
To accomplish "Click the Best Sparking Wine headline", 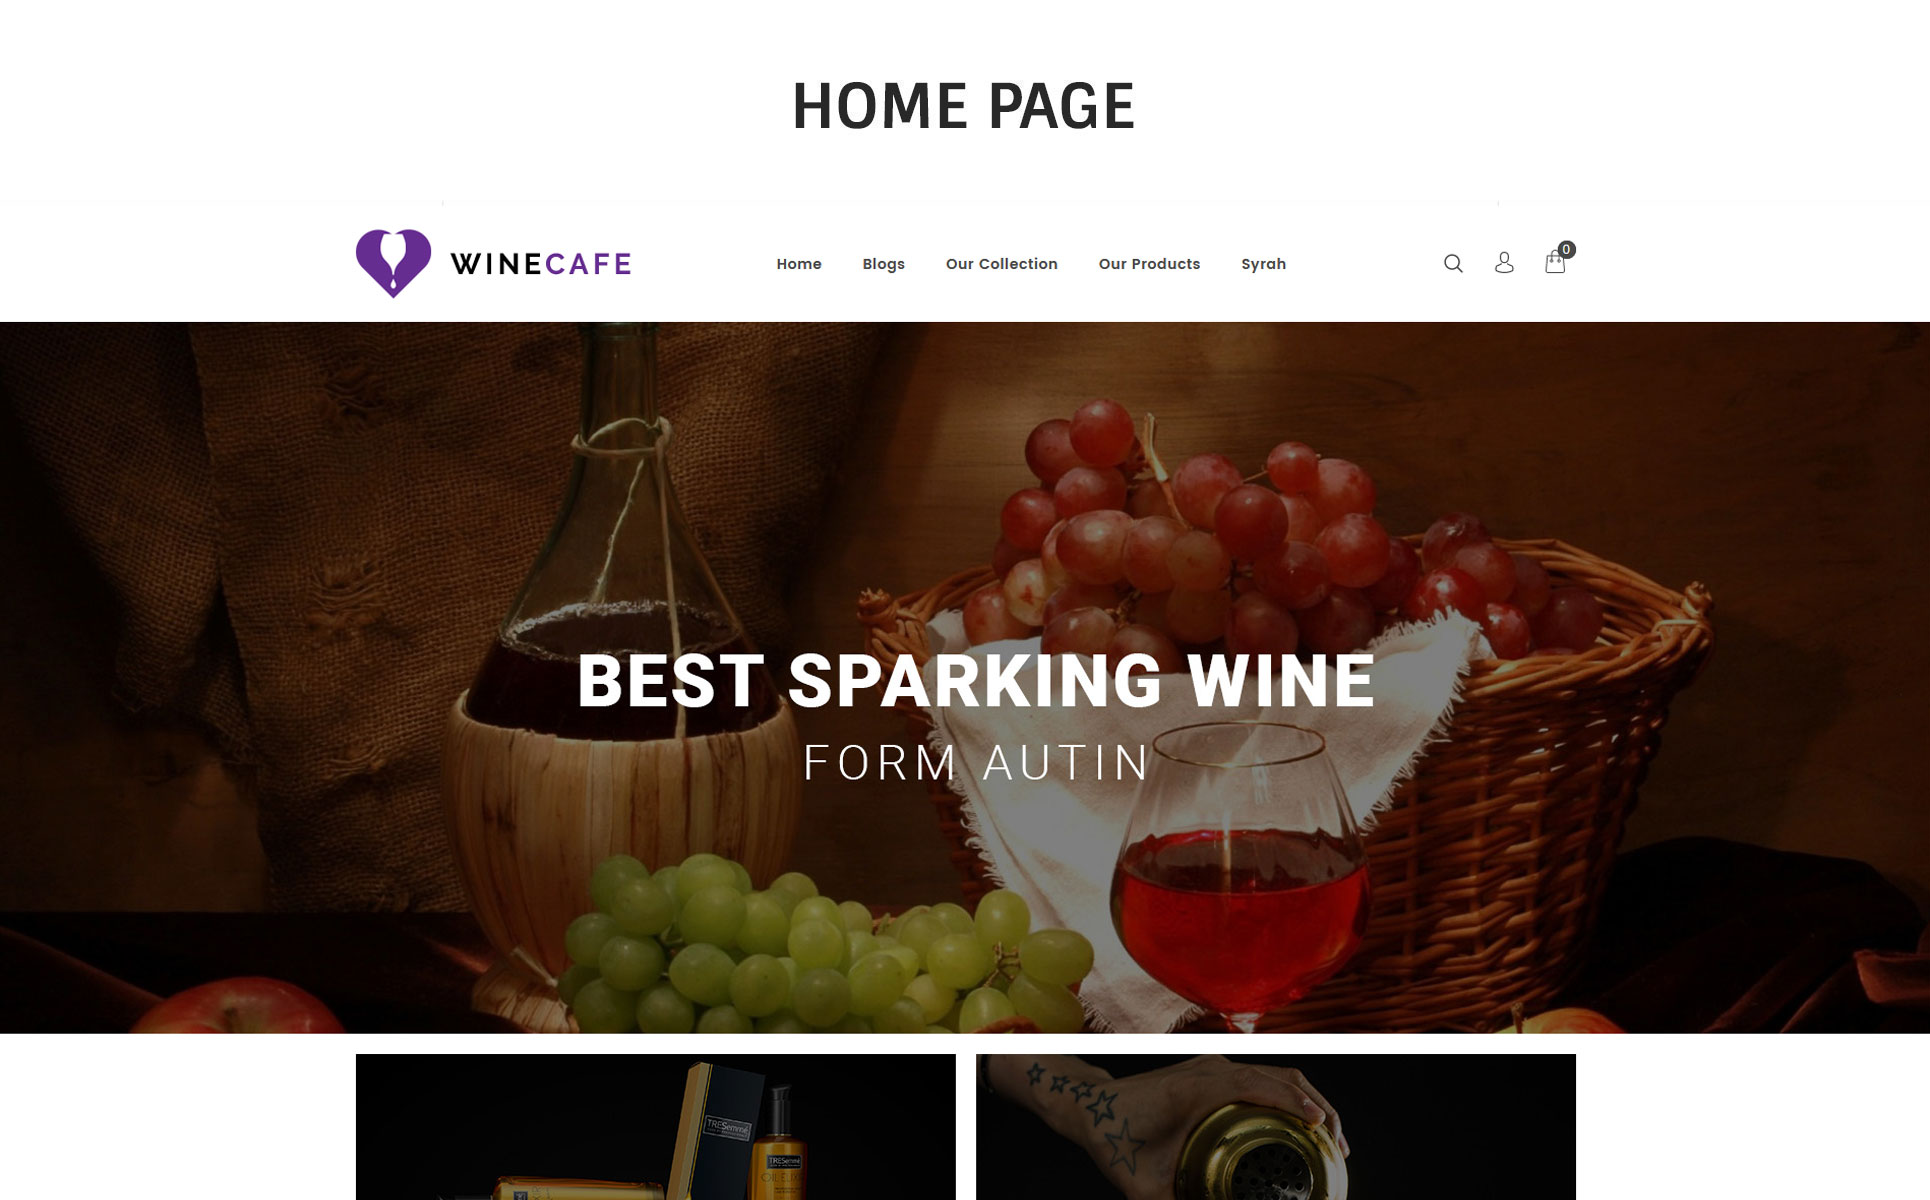I will (976, 681).
